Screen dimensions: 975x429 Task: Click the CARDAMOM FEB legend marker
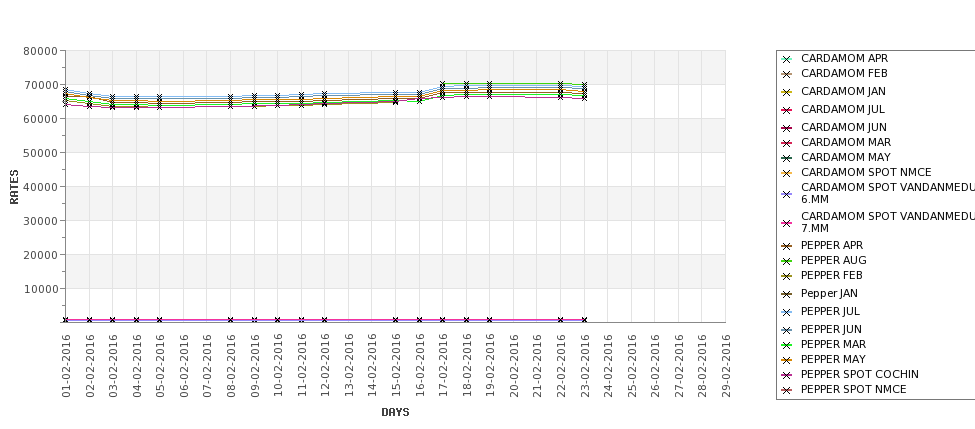(787, 74)
